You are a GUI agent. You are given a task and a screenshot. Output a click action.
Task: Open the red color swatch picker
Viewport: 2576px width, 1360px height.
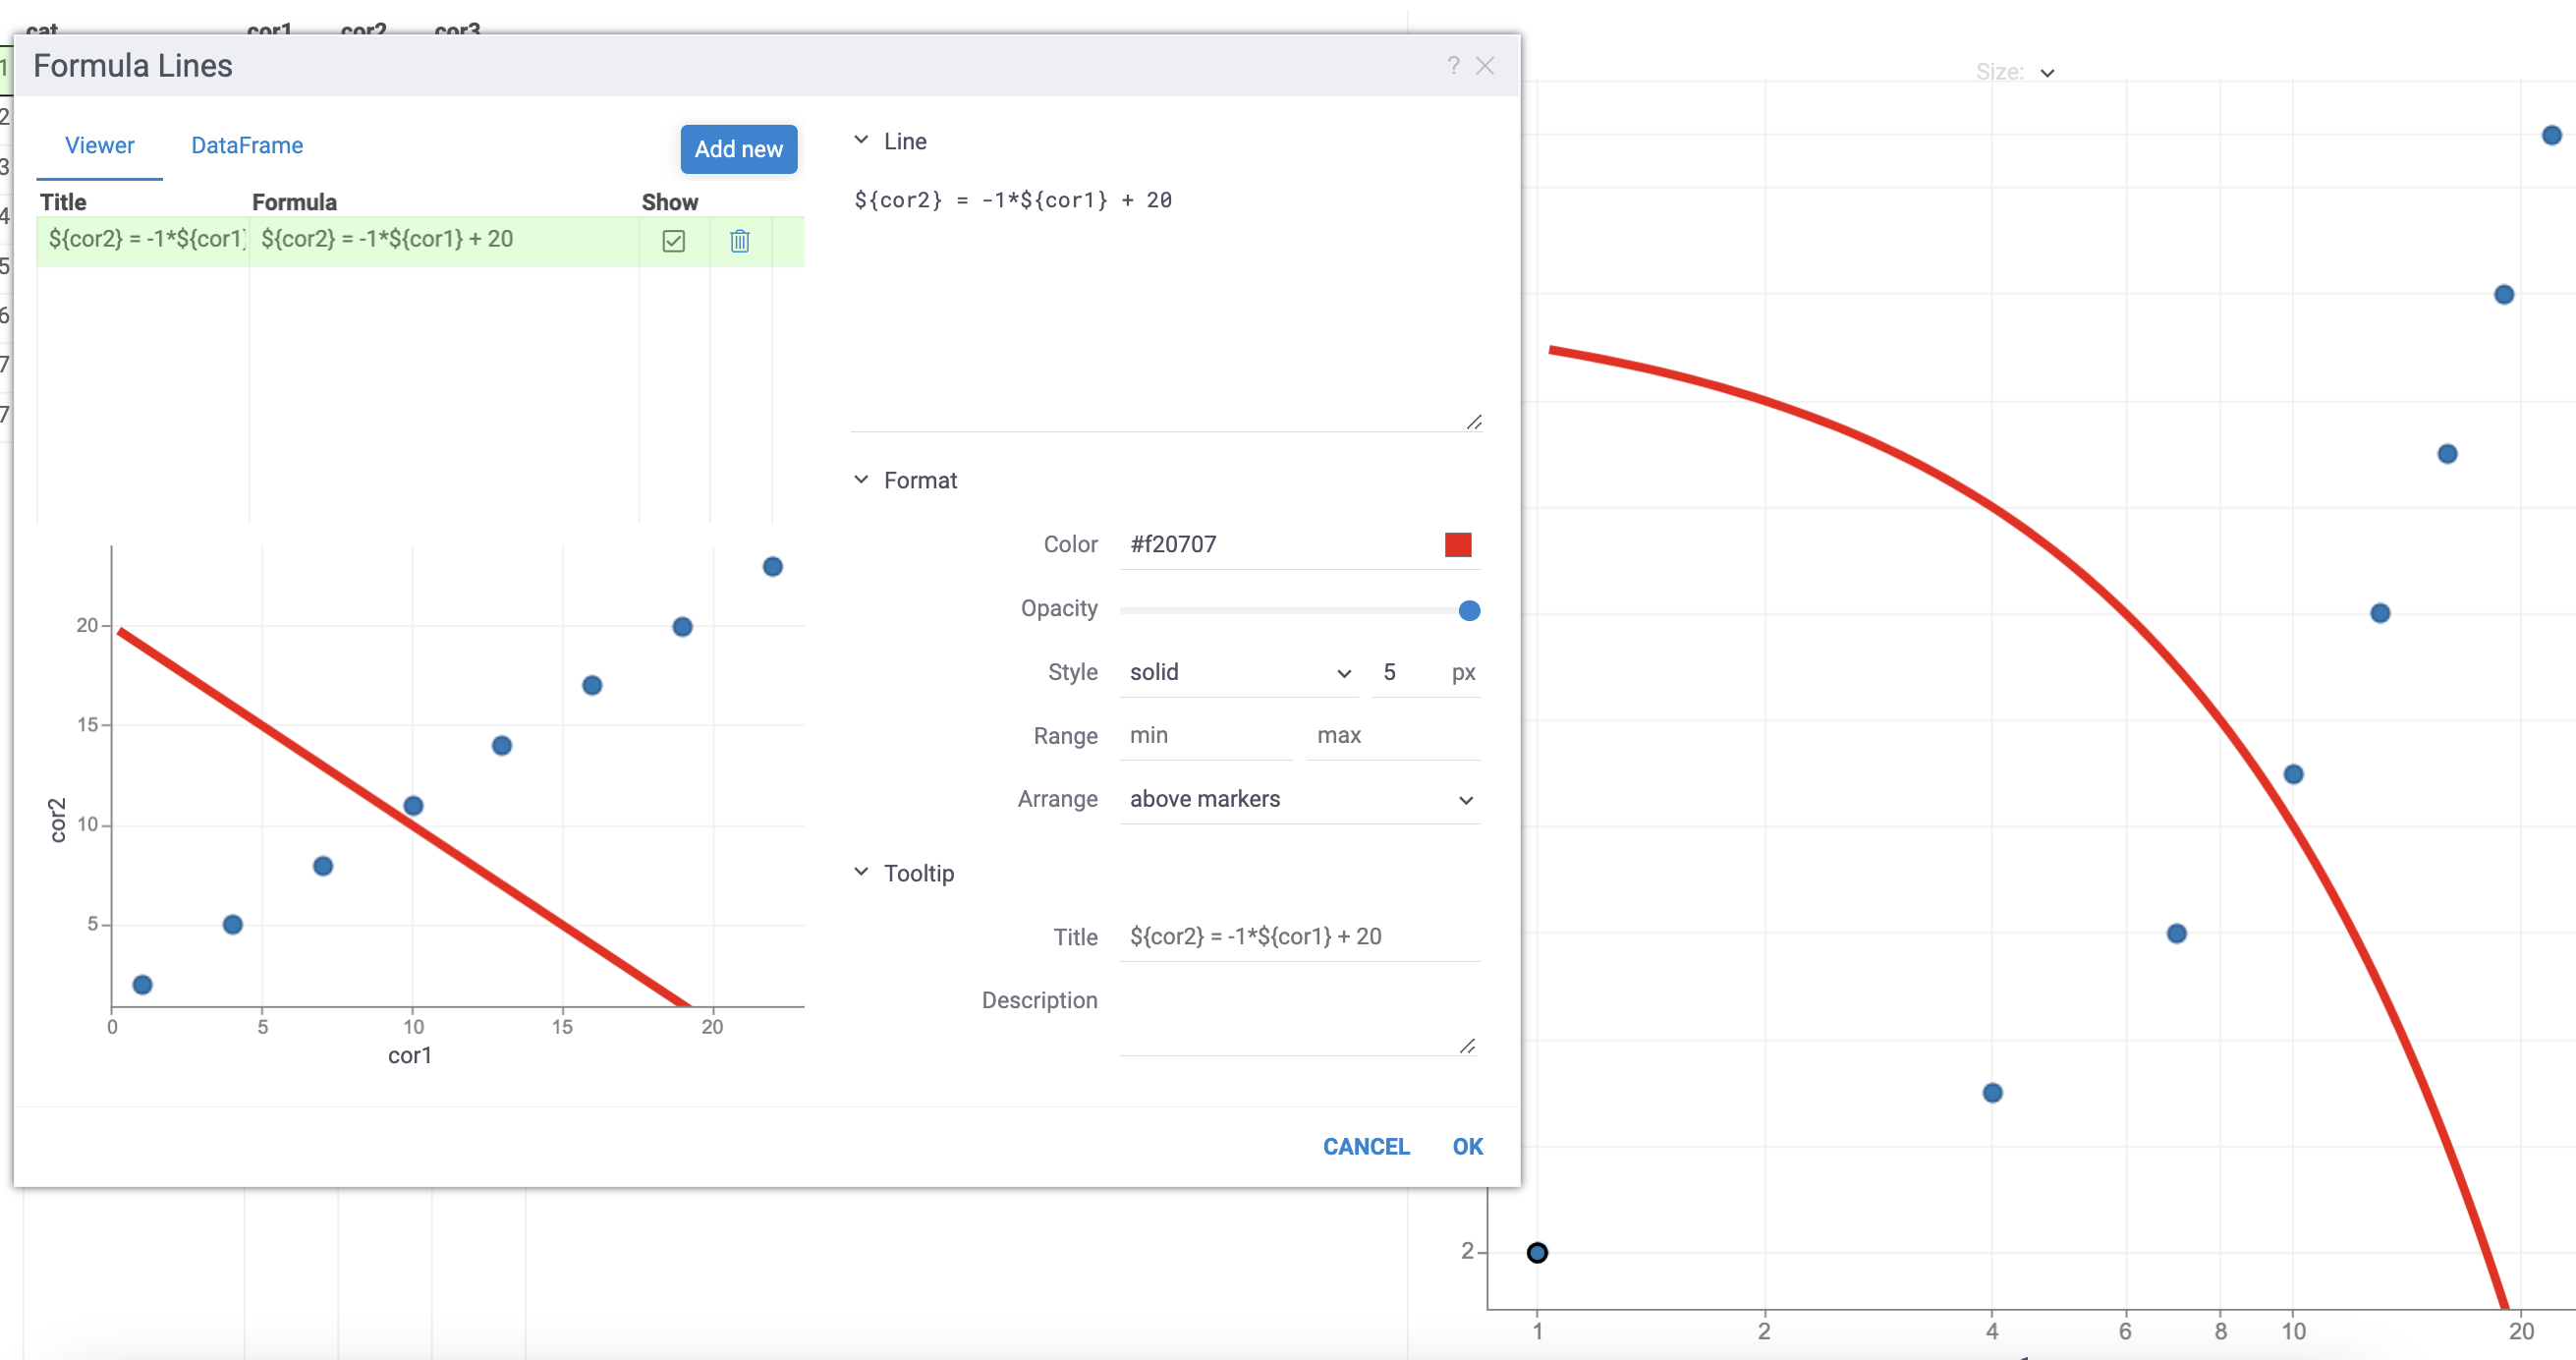click(1458, 544)
